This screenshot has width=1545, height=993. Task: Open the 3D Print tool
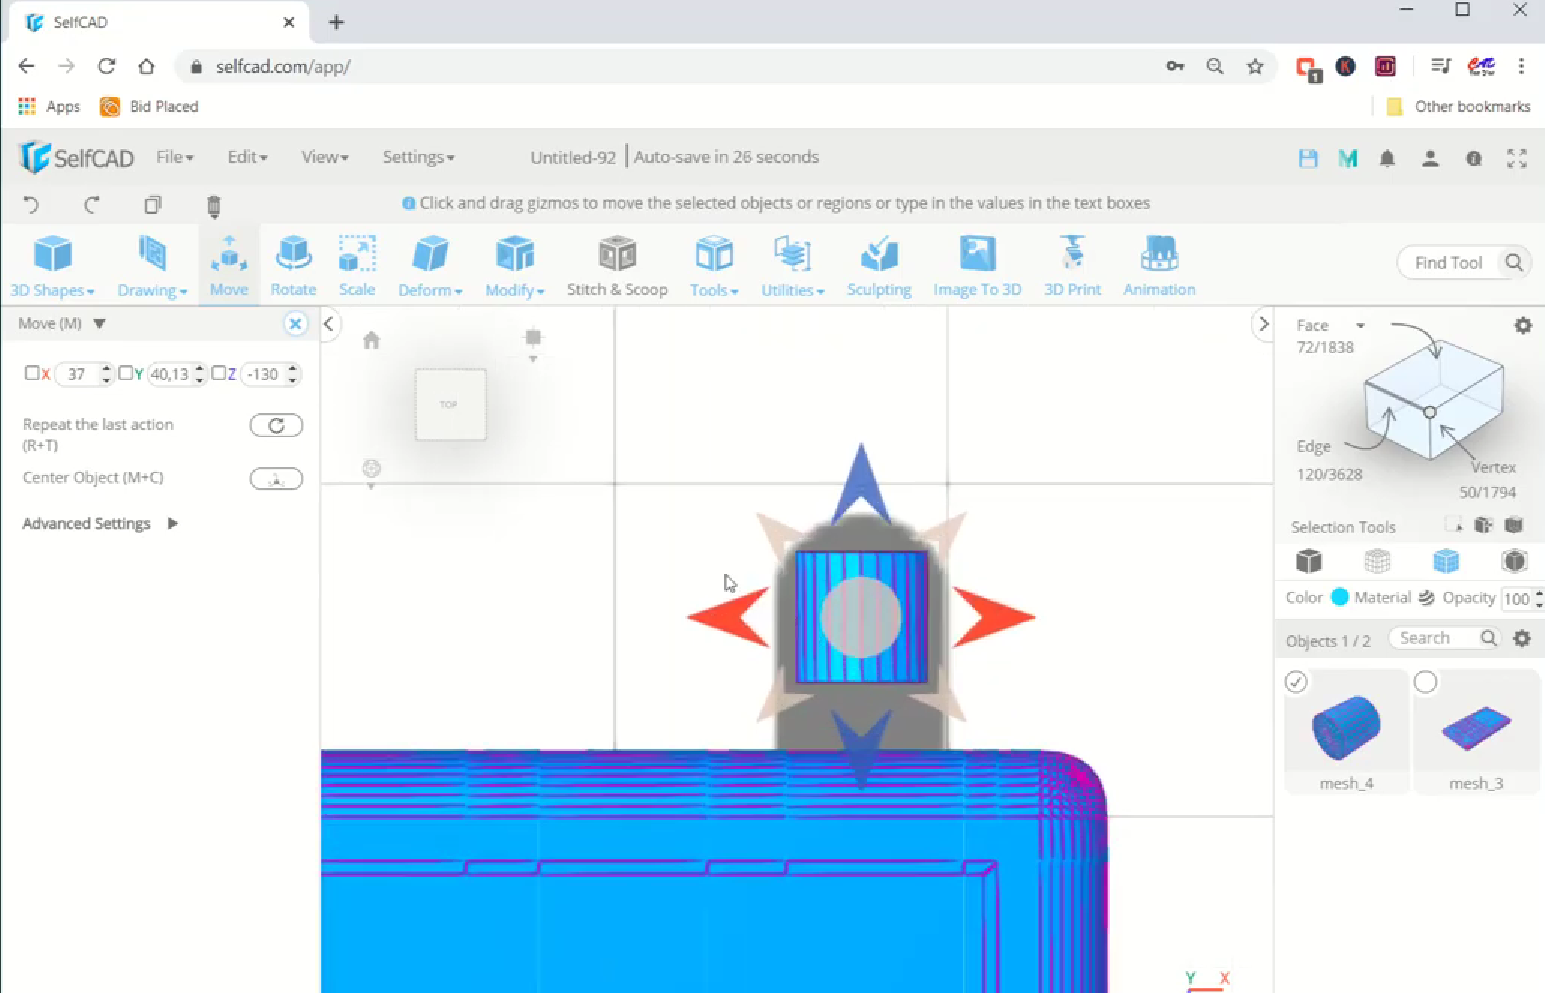click(1072, 265)
